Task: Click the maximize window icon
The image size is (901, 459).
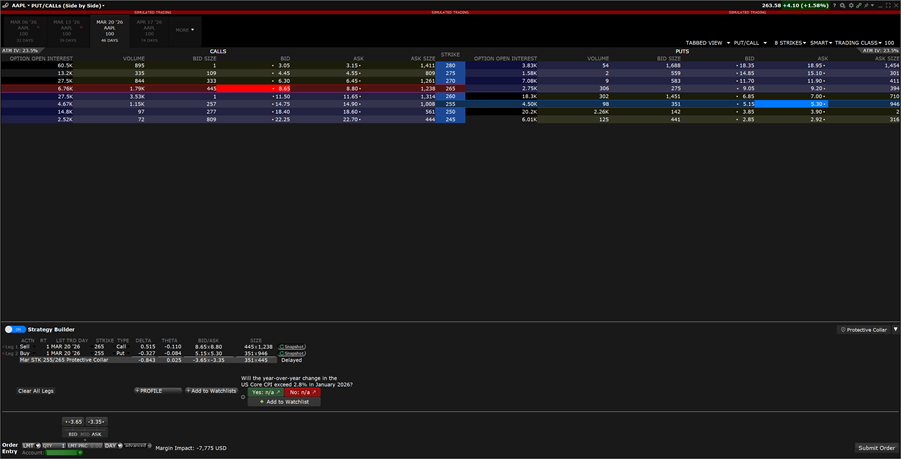Action: (887, 5)
